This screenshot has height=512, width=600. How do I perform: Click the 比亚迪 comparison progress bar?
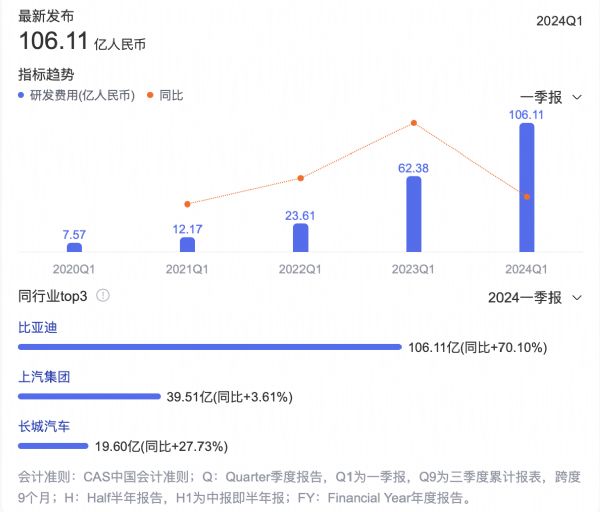point(210,347)
